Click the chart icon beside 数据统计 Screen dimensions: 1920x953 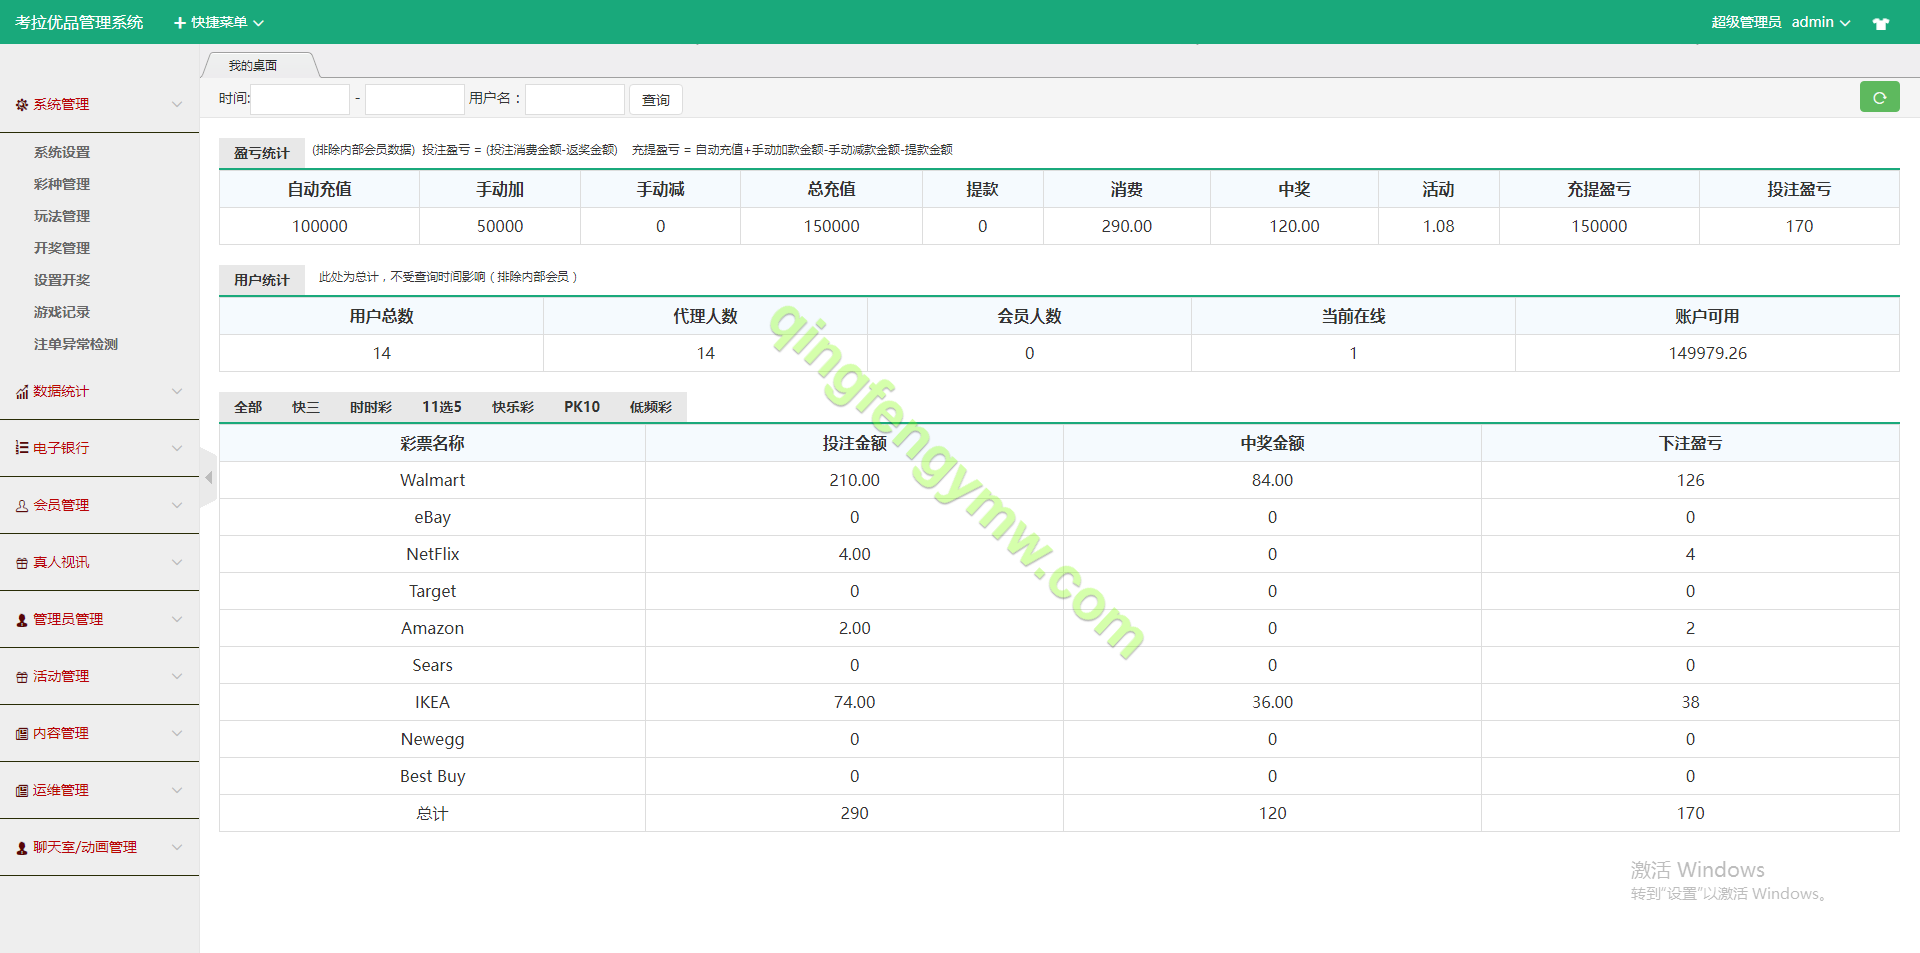(x=21, y=392)
